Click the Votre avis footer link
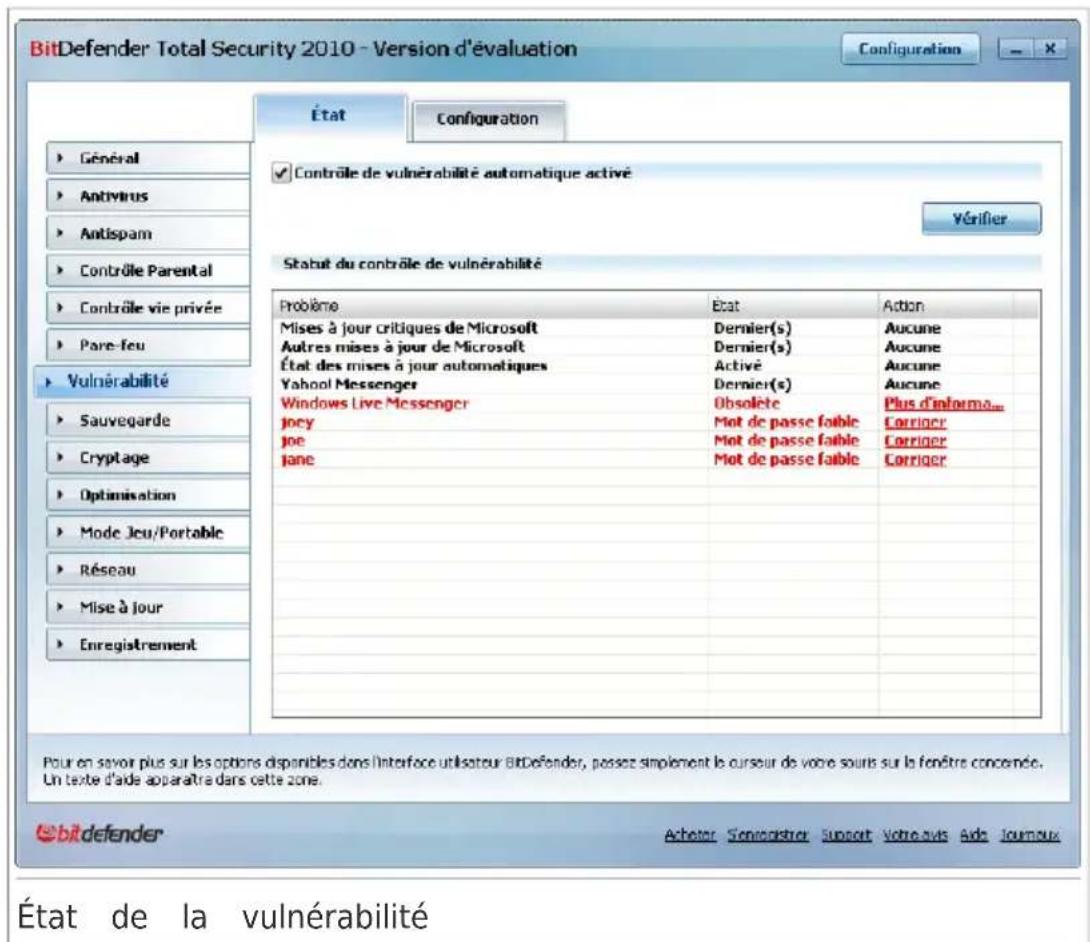Viewport: 1090px width, 942px height. tap(915, 835)
